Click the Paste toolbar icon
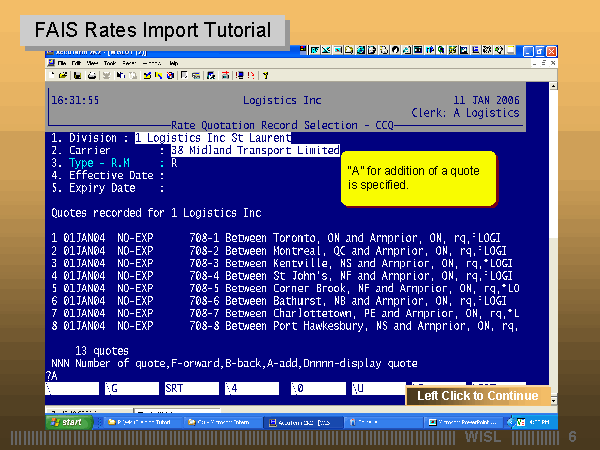This screenshot has width=600, height=450. [133, 75]
